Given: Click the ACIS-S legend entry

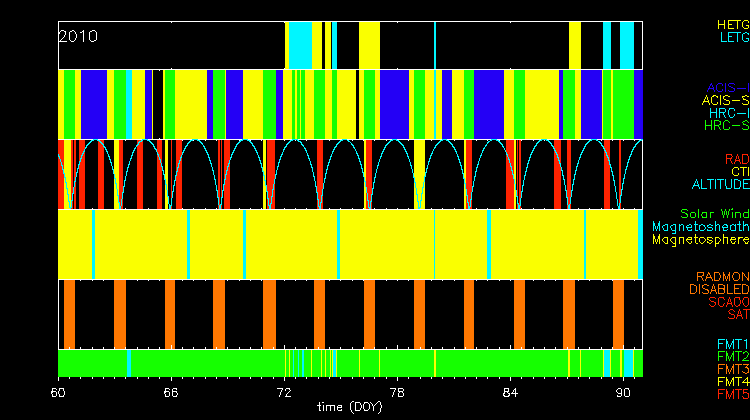Looking at the screenshot, I should (x=725, y=100).
